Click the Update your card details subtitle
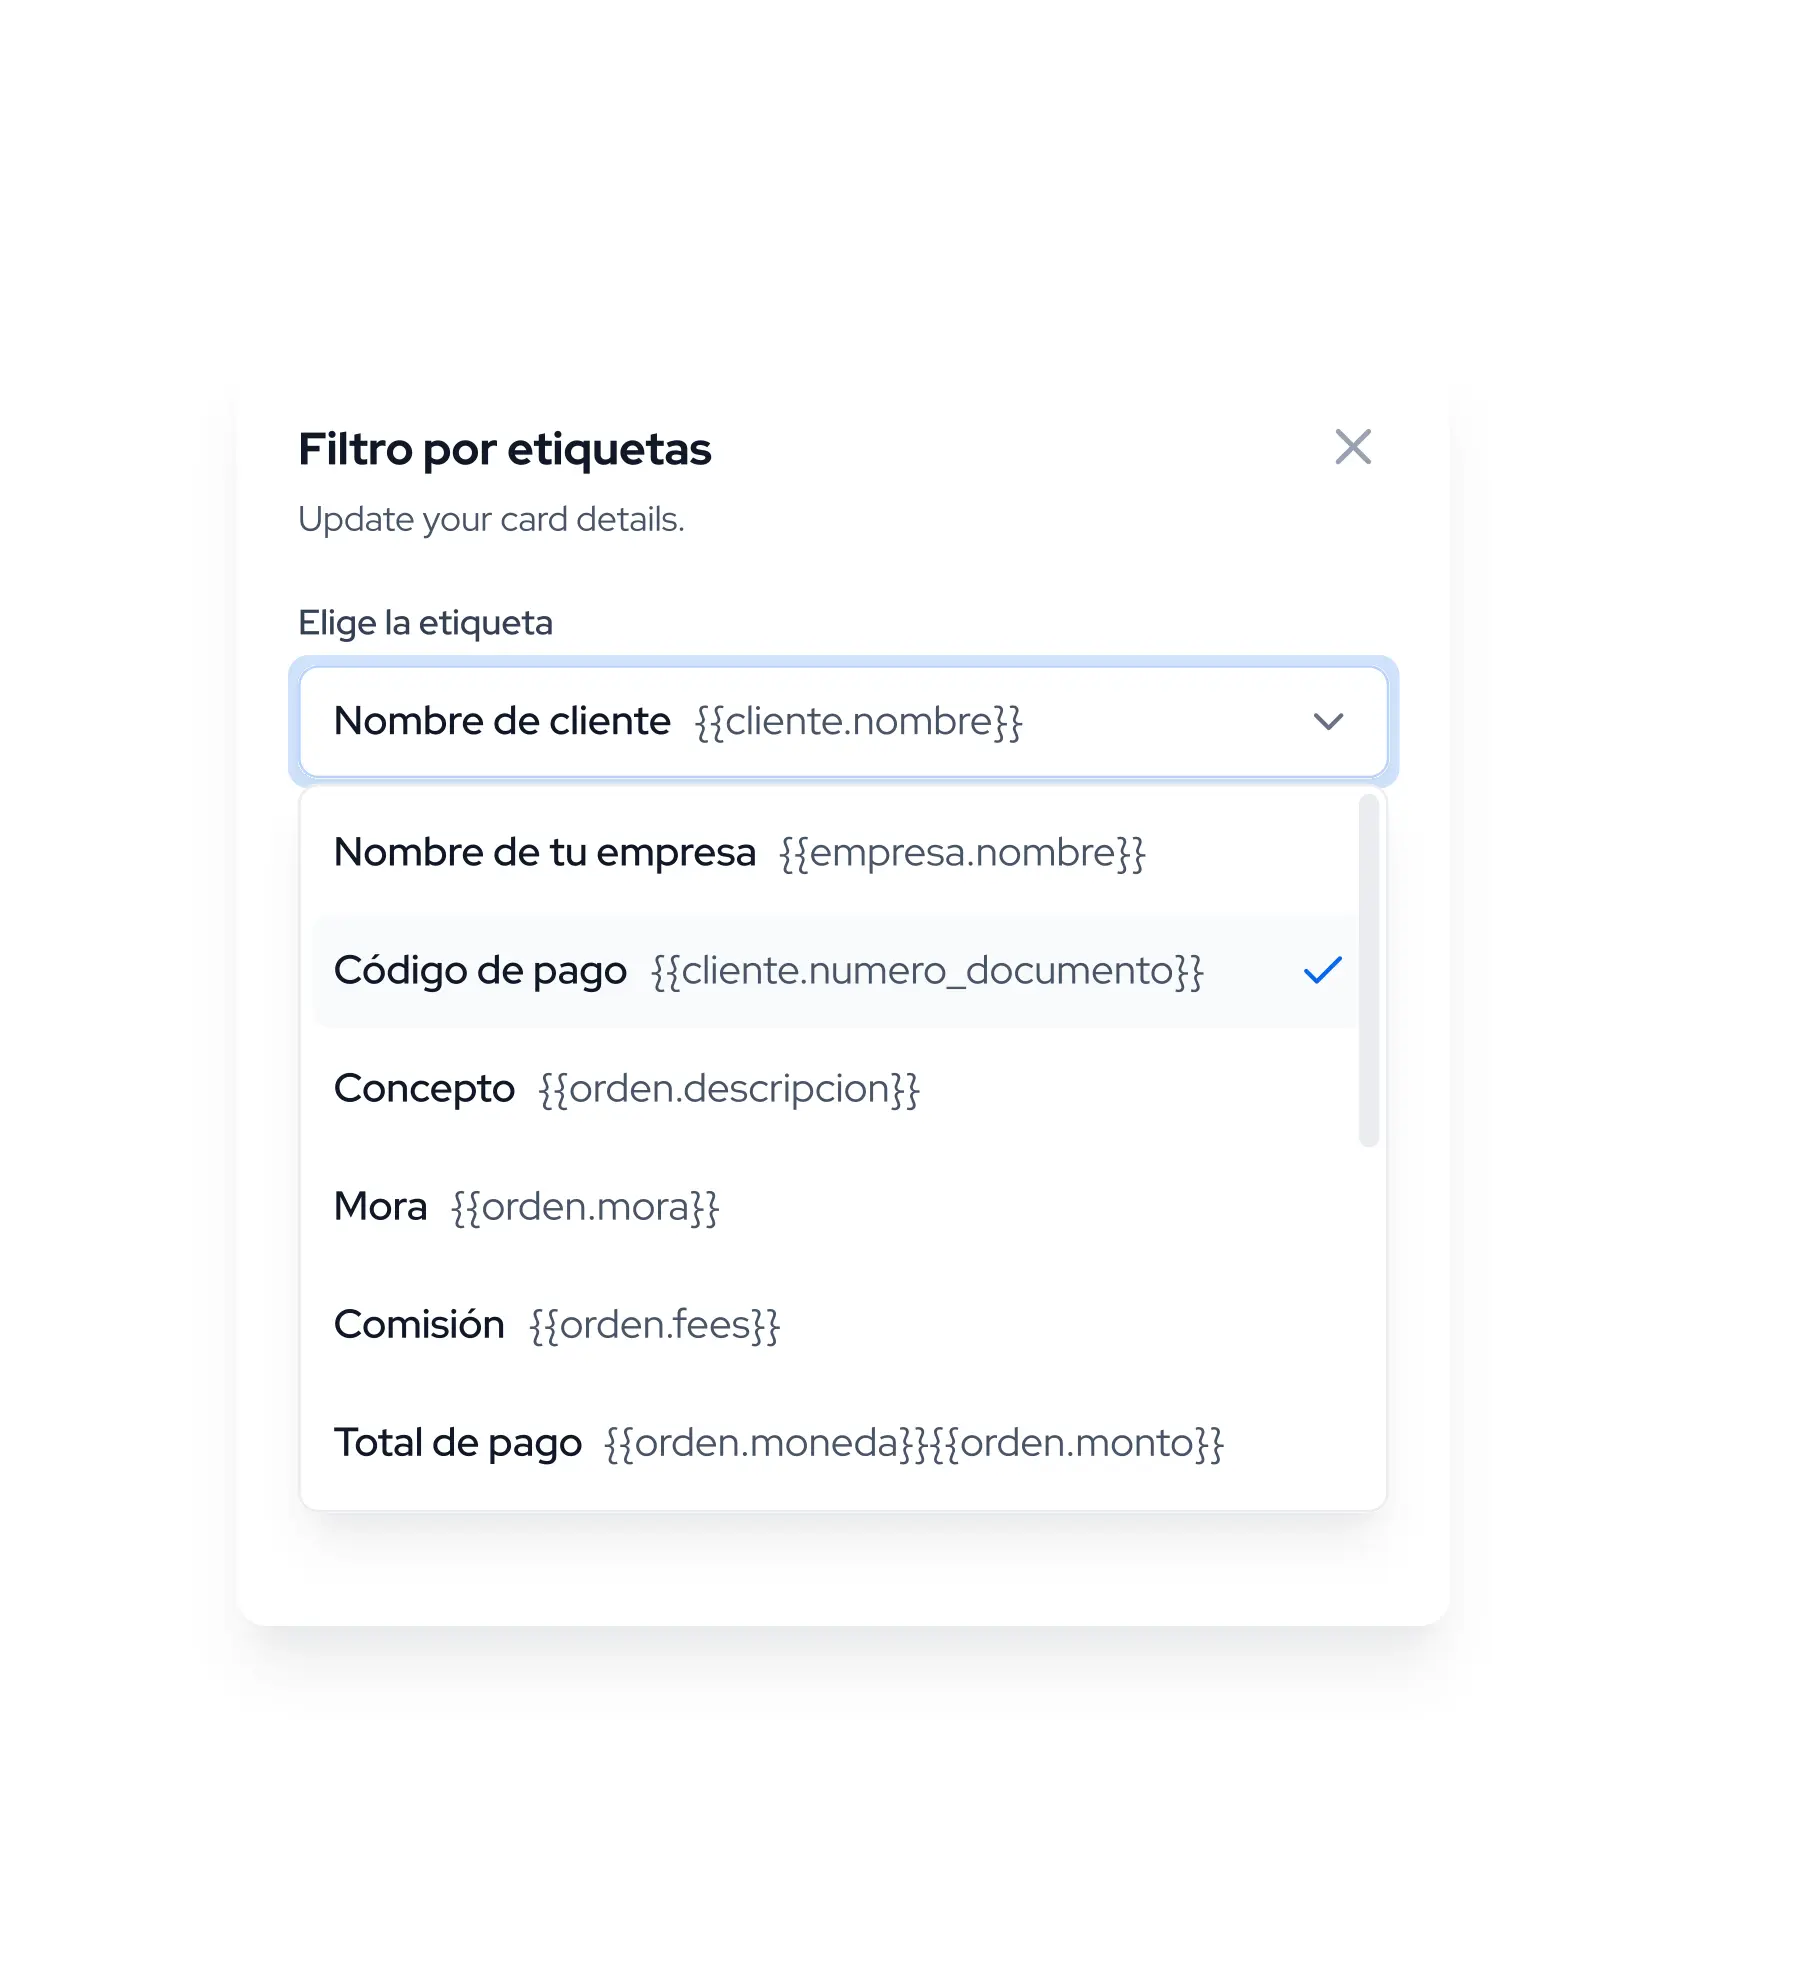 (x=491, y=520)
